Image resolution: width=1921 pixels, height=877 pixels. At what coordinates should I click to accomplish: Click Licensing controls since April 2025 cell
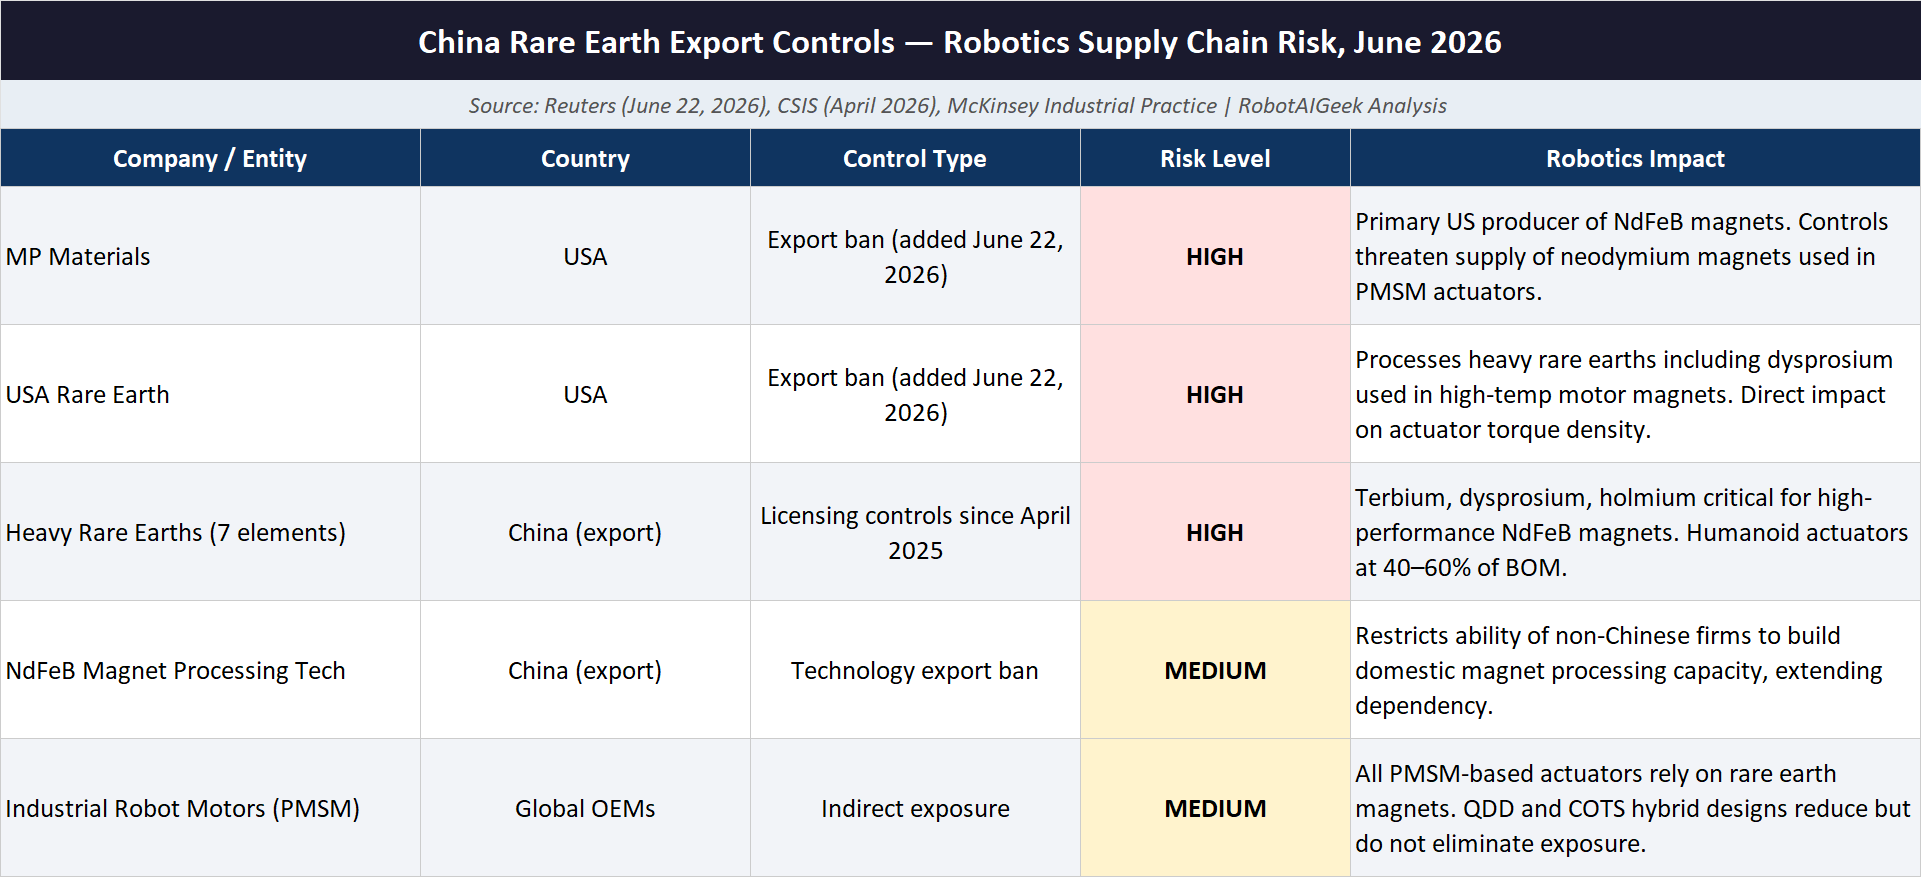pos(915,532)
